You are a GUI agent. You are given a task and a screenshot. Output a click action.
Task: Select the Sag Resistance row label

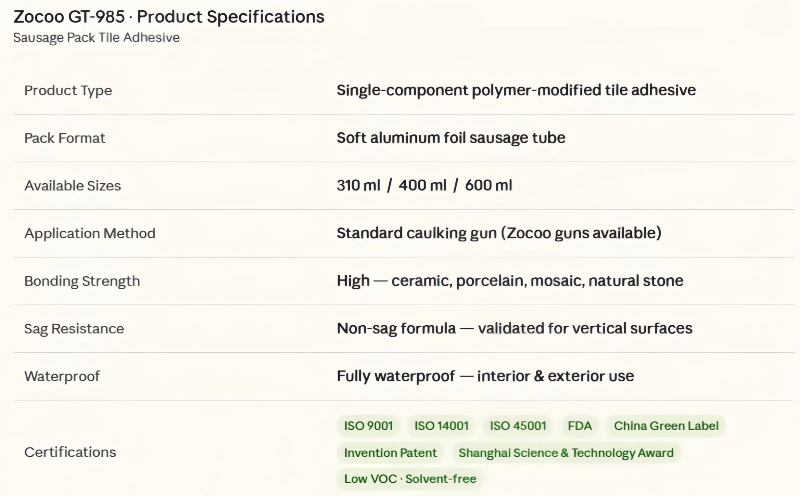(74, 329)
